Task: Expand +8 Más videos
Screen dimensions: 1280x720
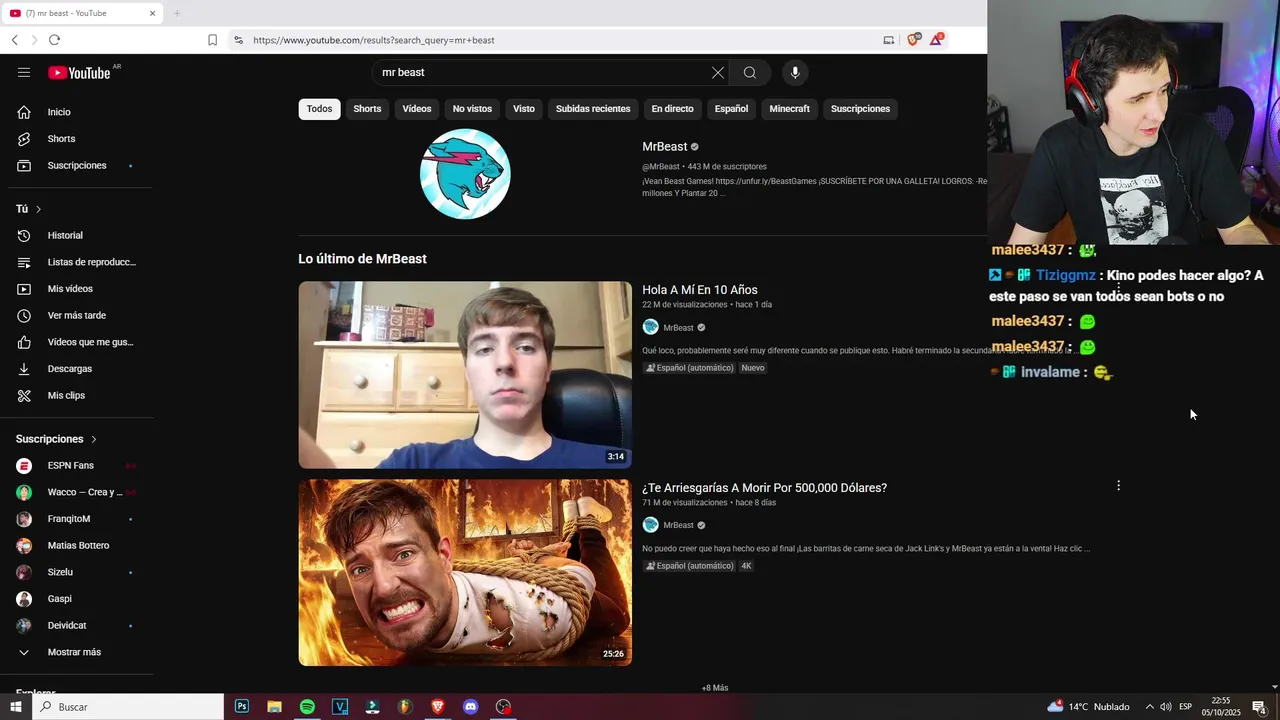Action: [x=715, y=688]
